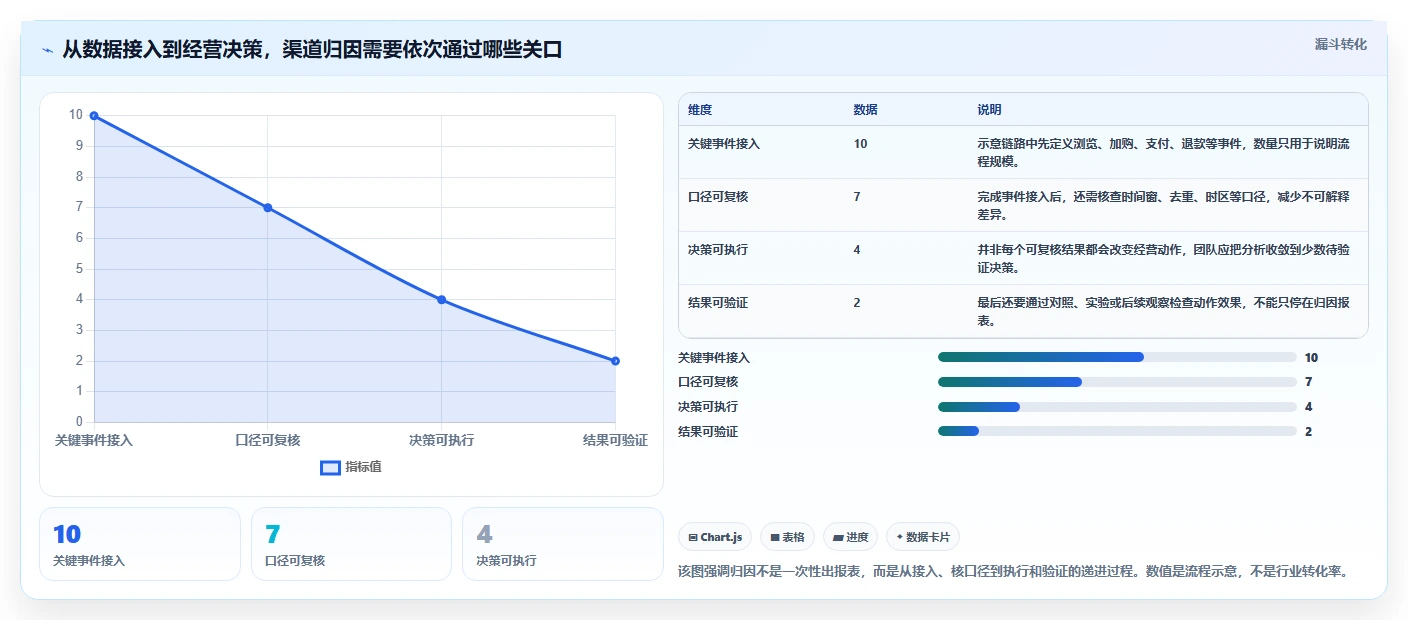Click the chart data point at 结果可验证
The height and width of the screenshot is (620, 1408).
tap(615, 361)
